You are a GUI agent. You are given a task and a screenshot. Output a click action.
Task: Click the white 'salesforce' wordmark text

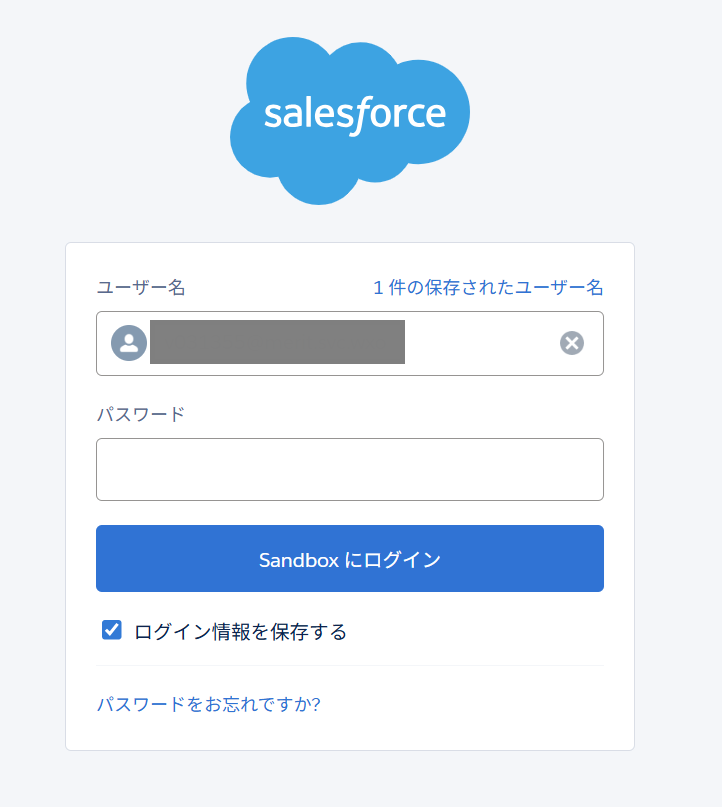tap(354, 113)
